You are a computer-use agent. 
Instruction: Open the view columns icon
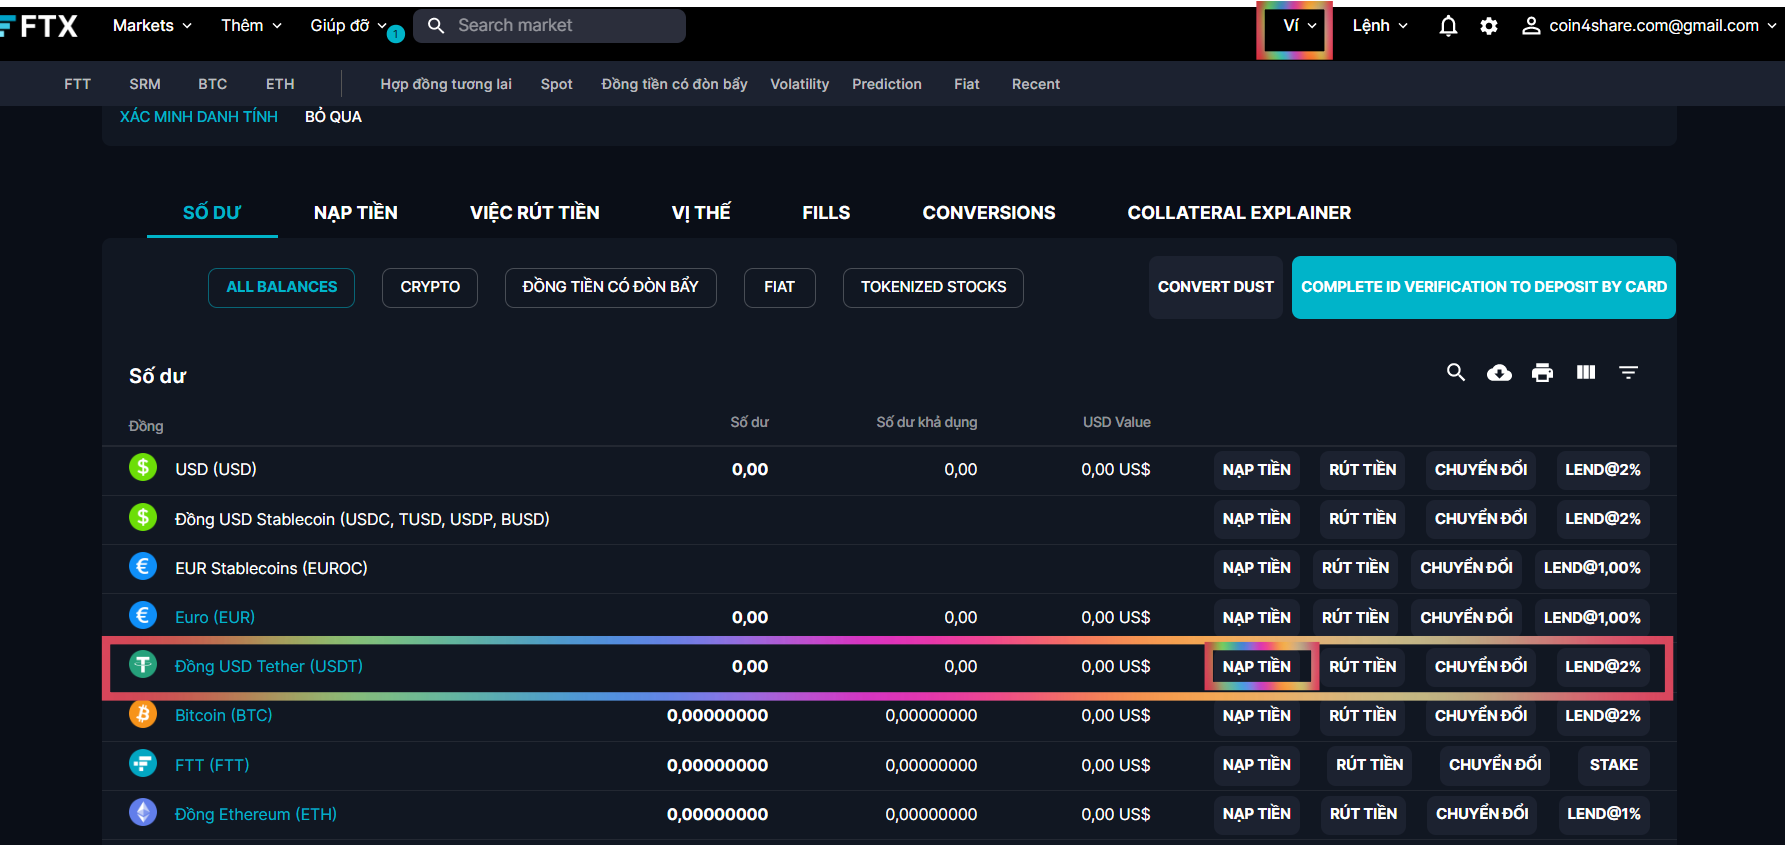(1586, 372)
